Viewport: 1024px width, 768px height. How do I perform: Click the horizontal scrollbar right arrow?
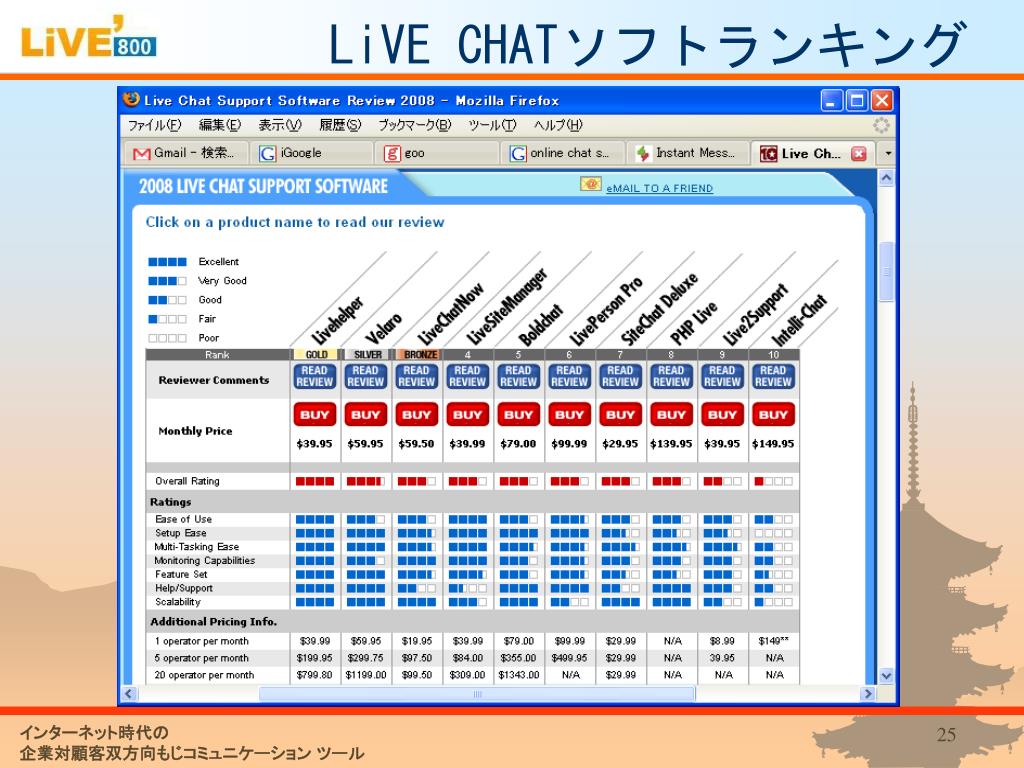869,694
